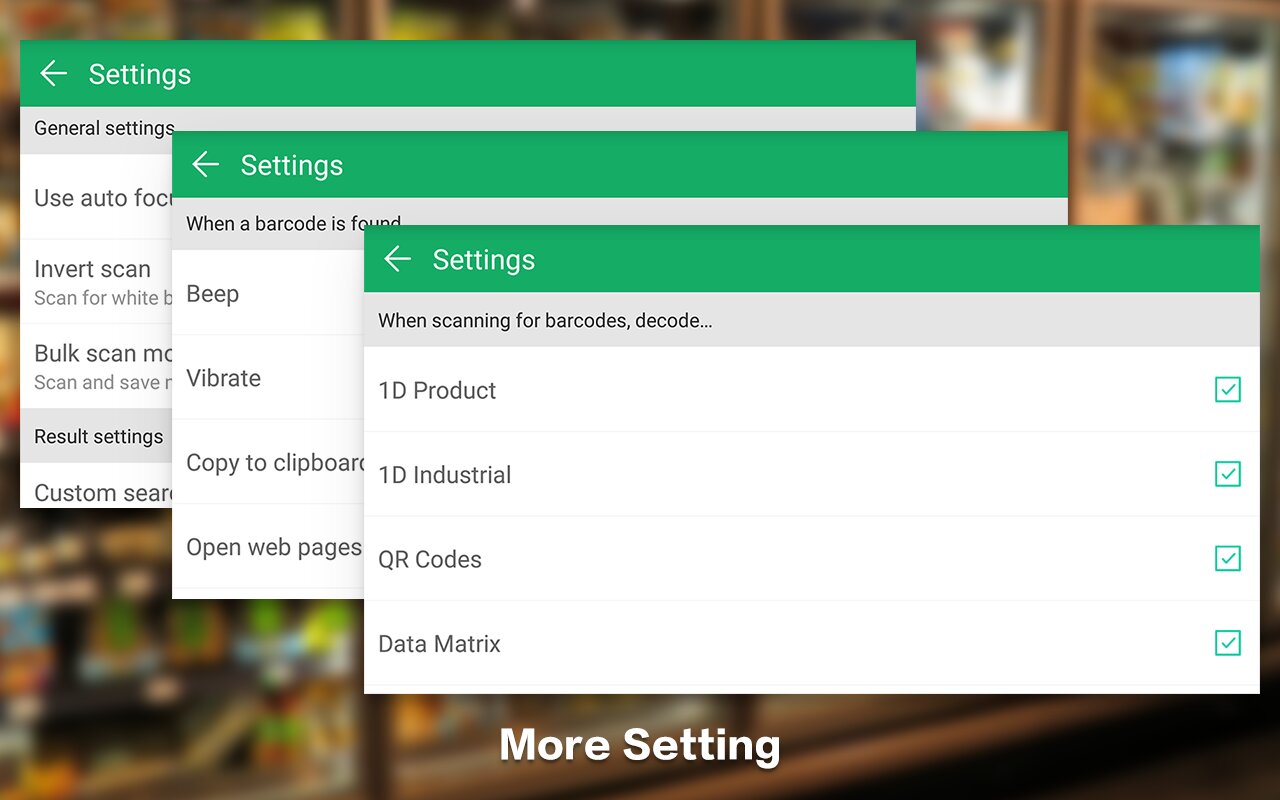Tap the Use auto focus setting

[102, 198]
